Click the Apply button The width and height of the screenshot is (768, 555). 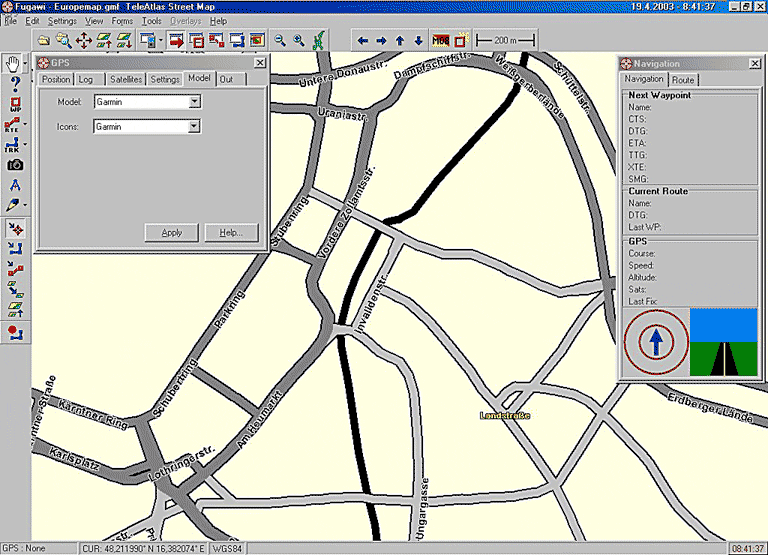(171, 232)
